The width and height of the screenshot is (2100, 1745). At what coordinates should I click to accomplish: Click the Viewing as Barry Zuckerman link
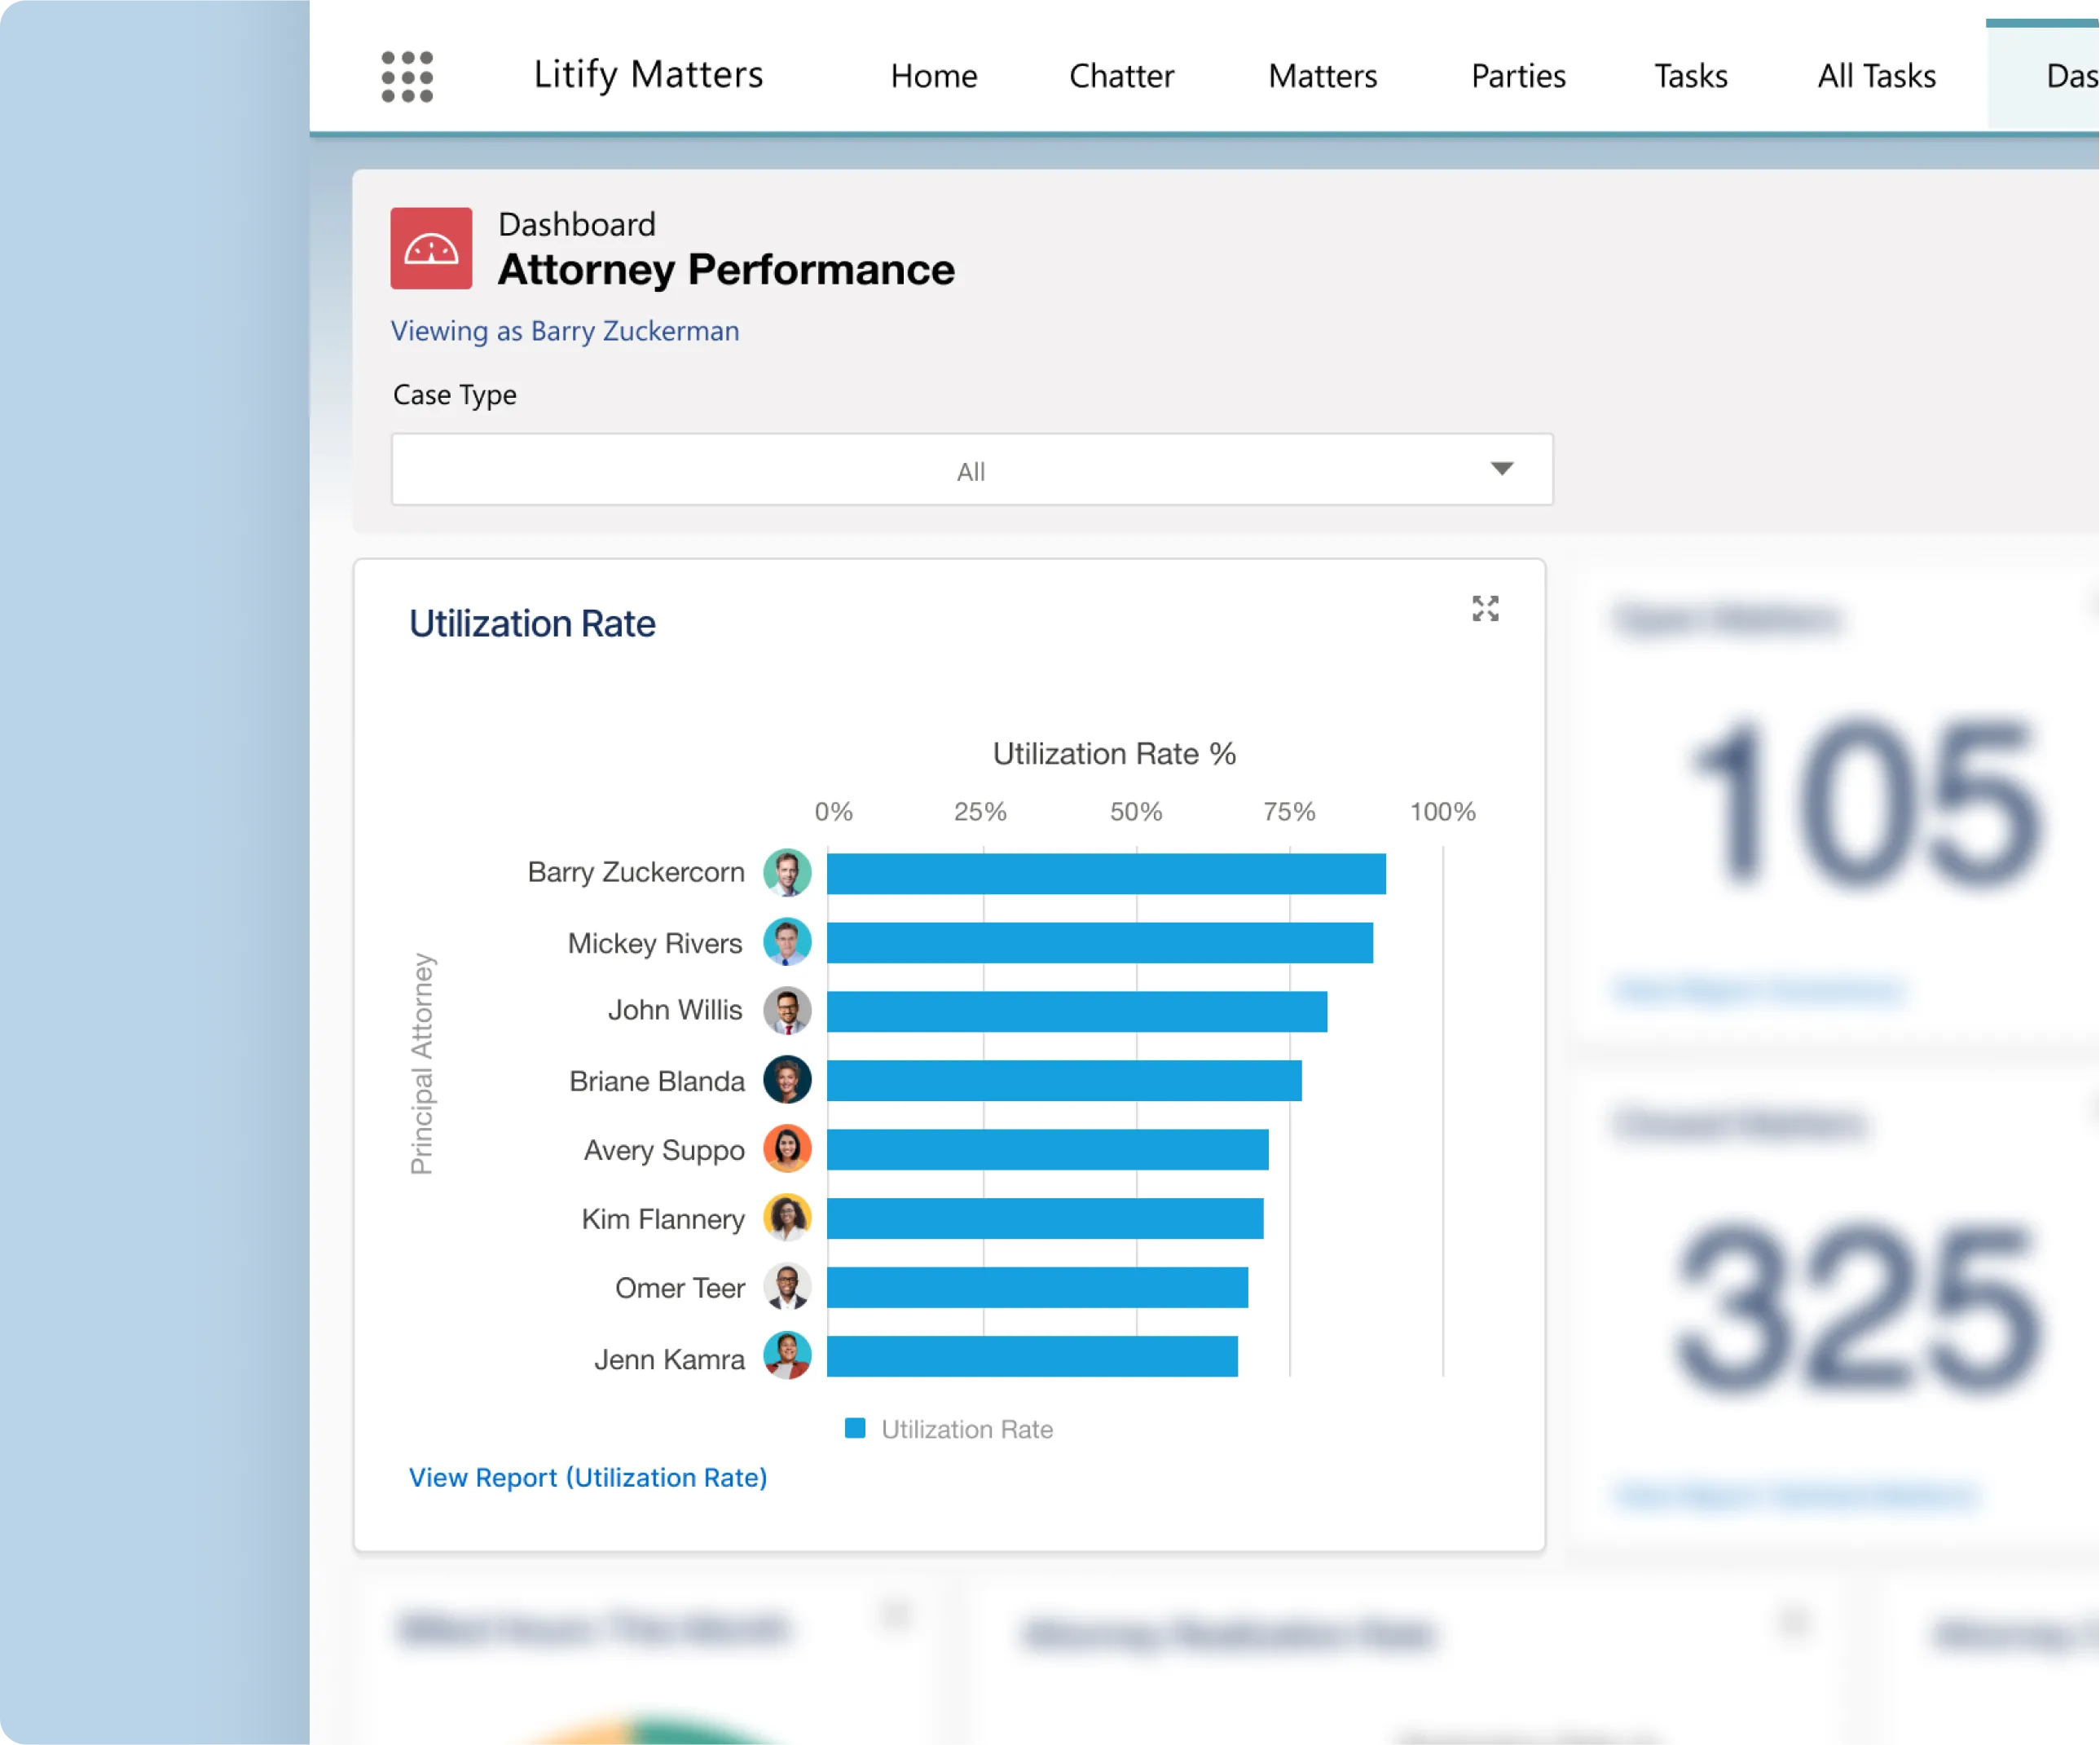565,331
